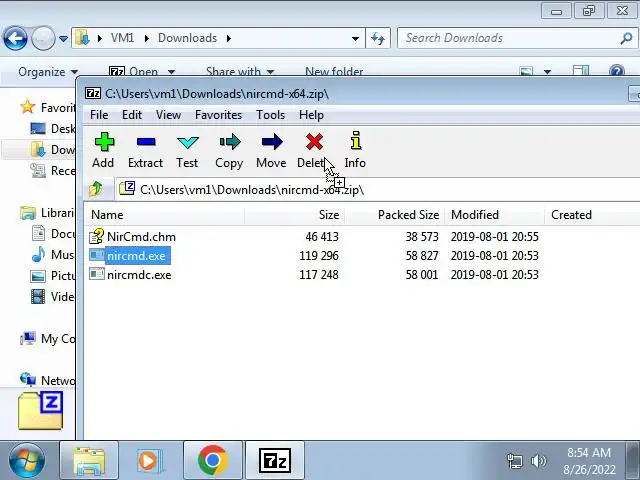Click size value 46 413

click(x=322, y=237)
